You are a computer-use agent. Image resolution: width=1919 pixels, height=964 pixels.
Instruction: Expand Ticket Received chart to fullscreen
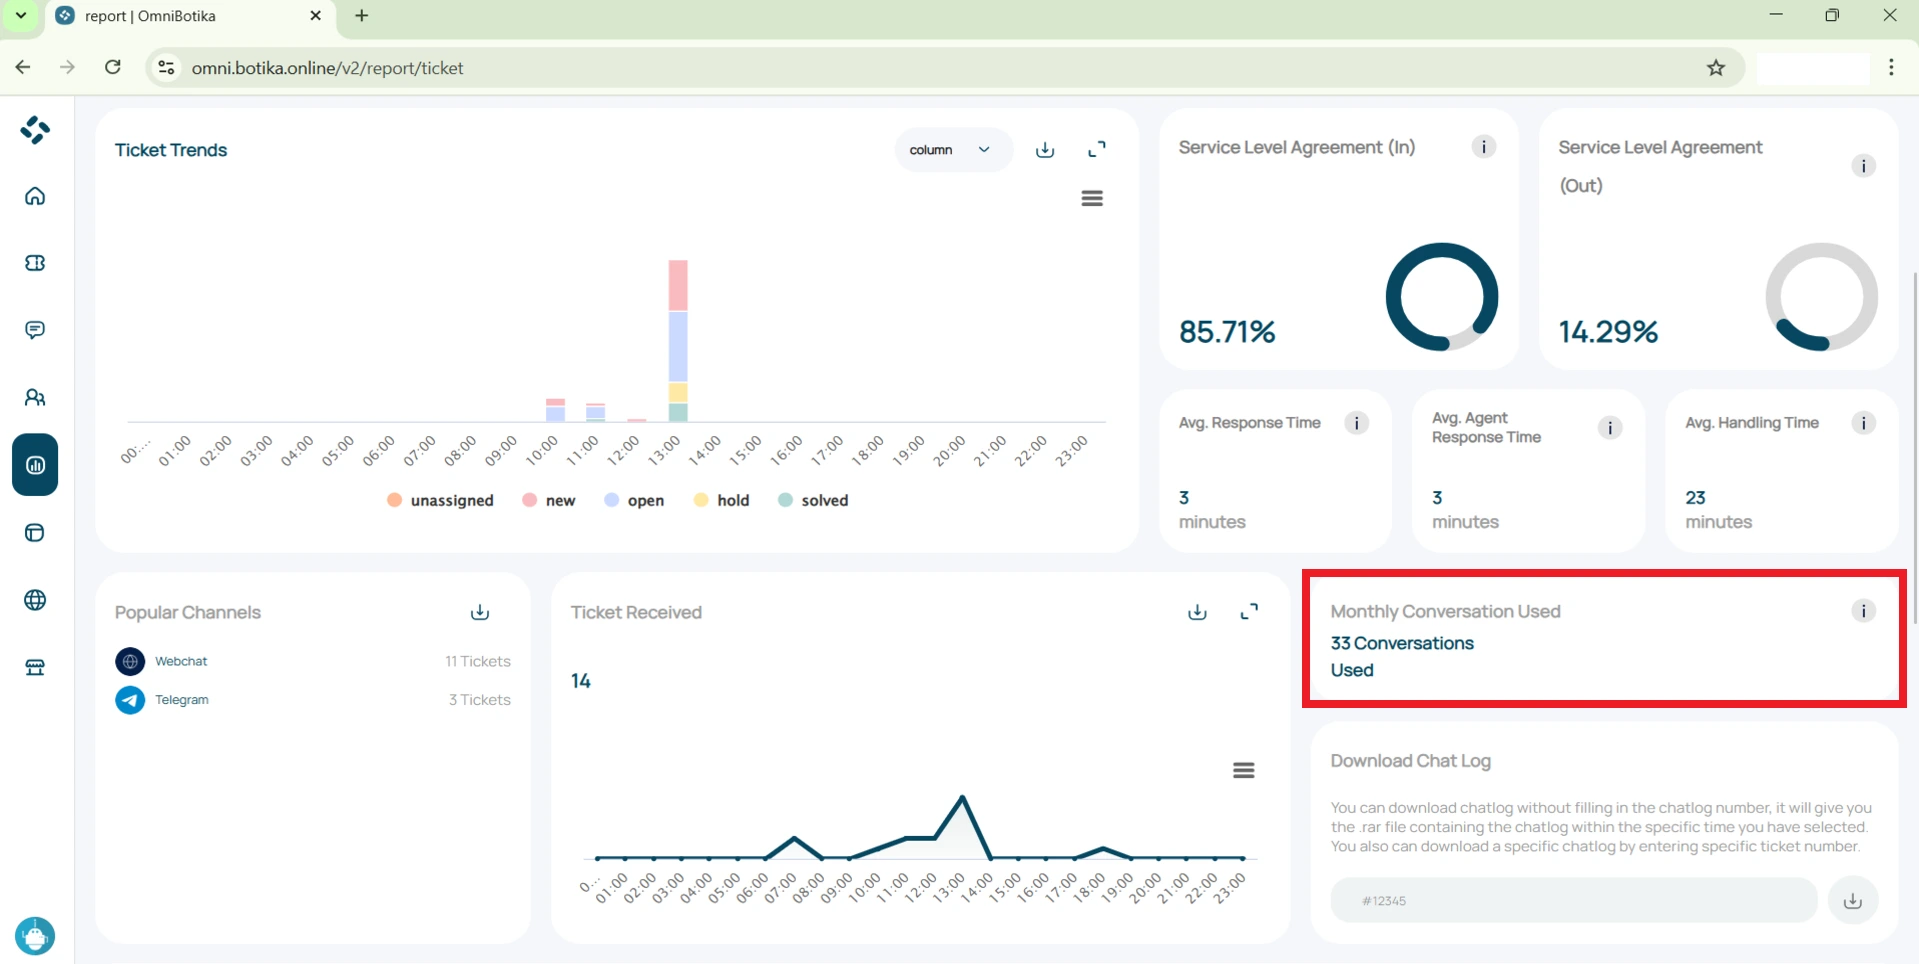point(1249,612)
